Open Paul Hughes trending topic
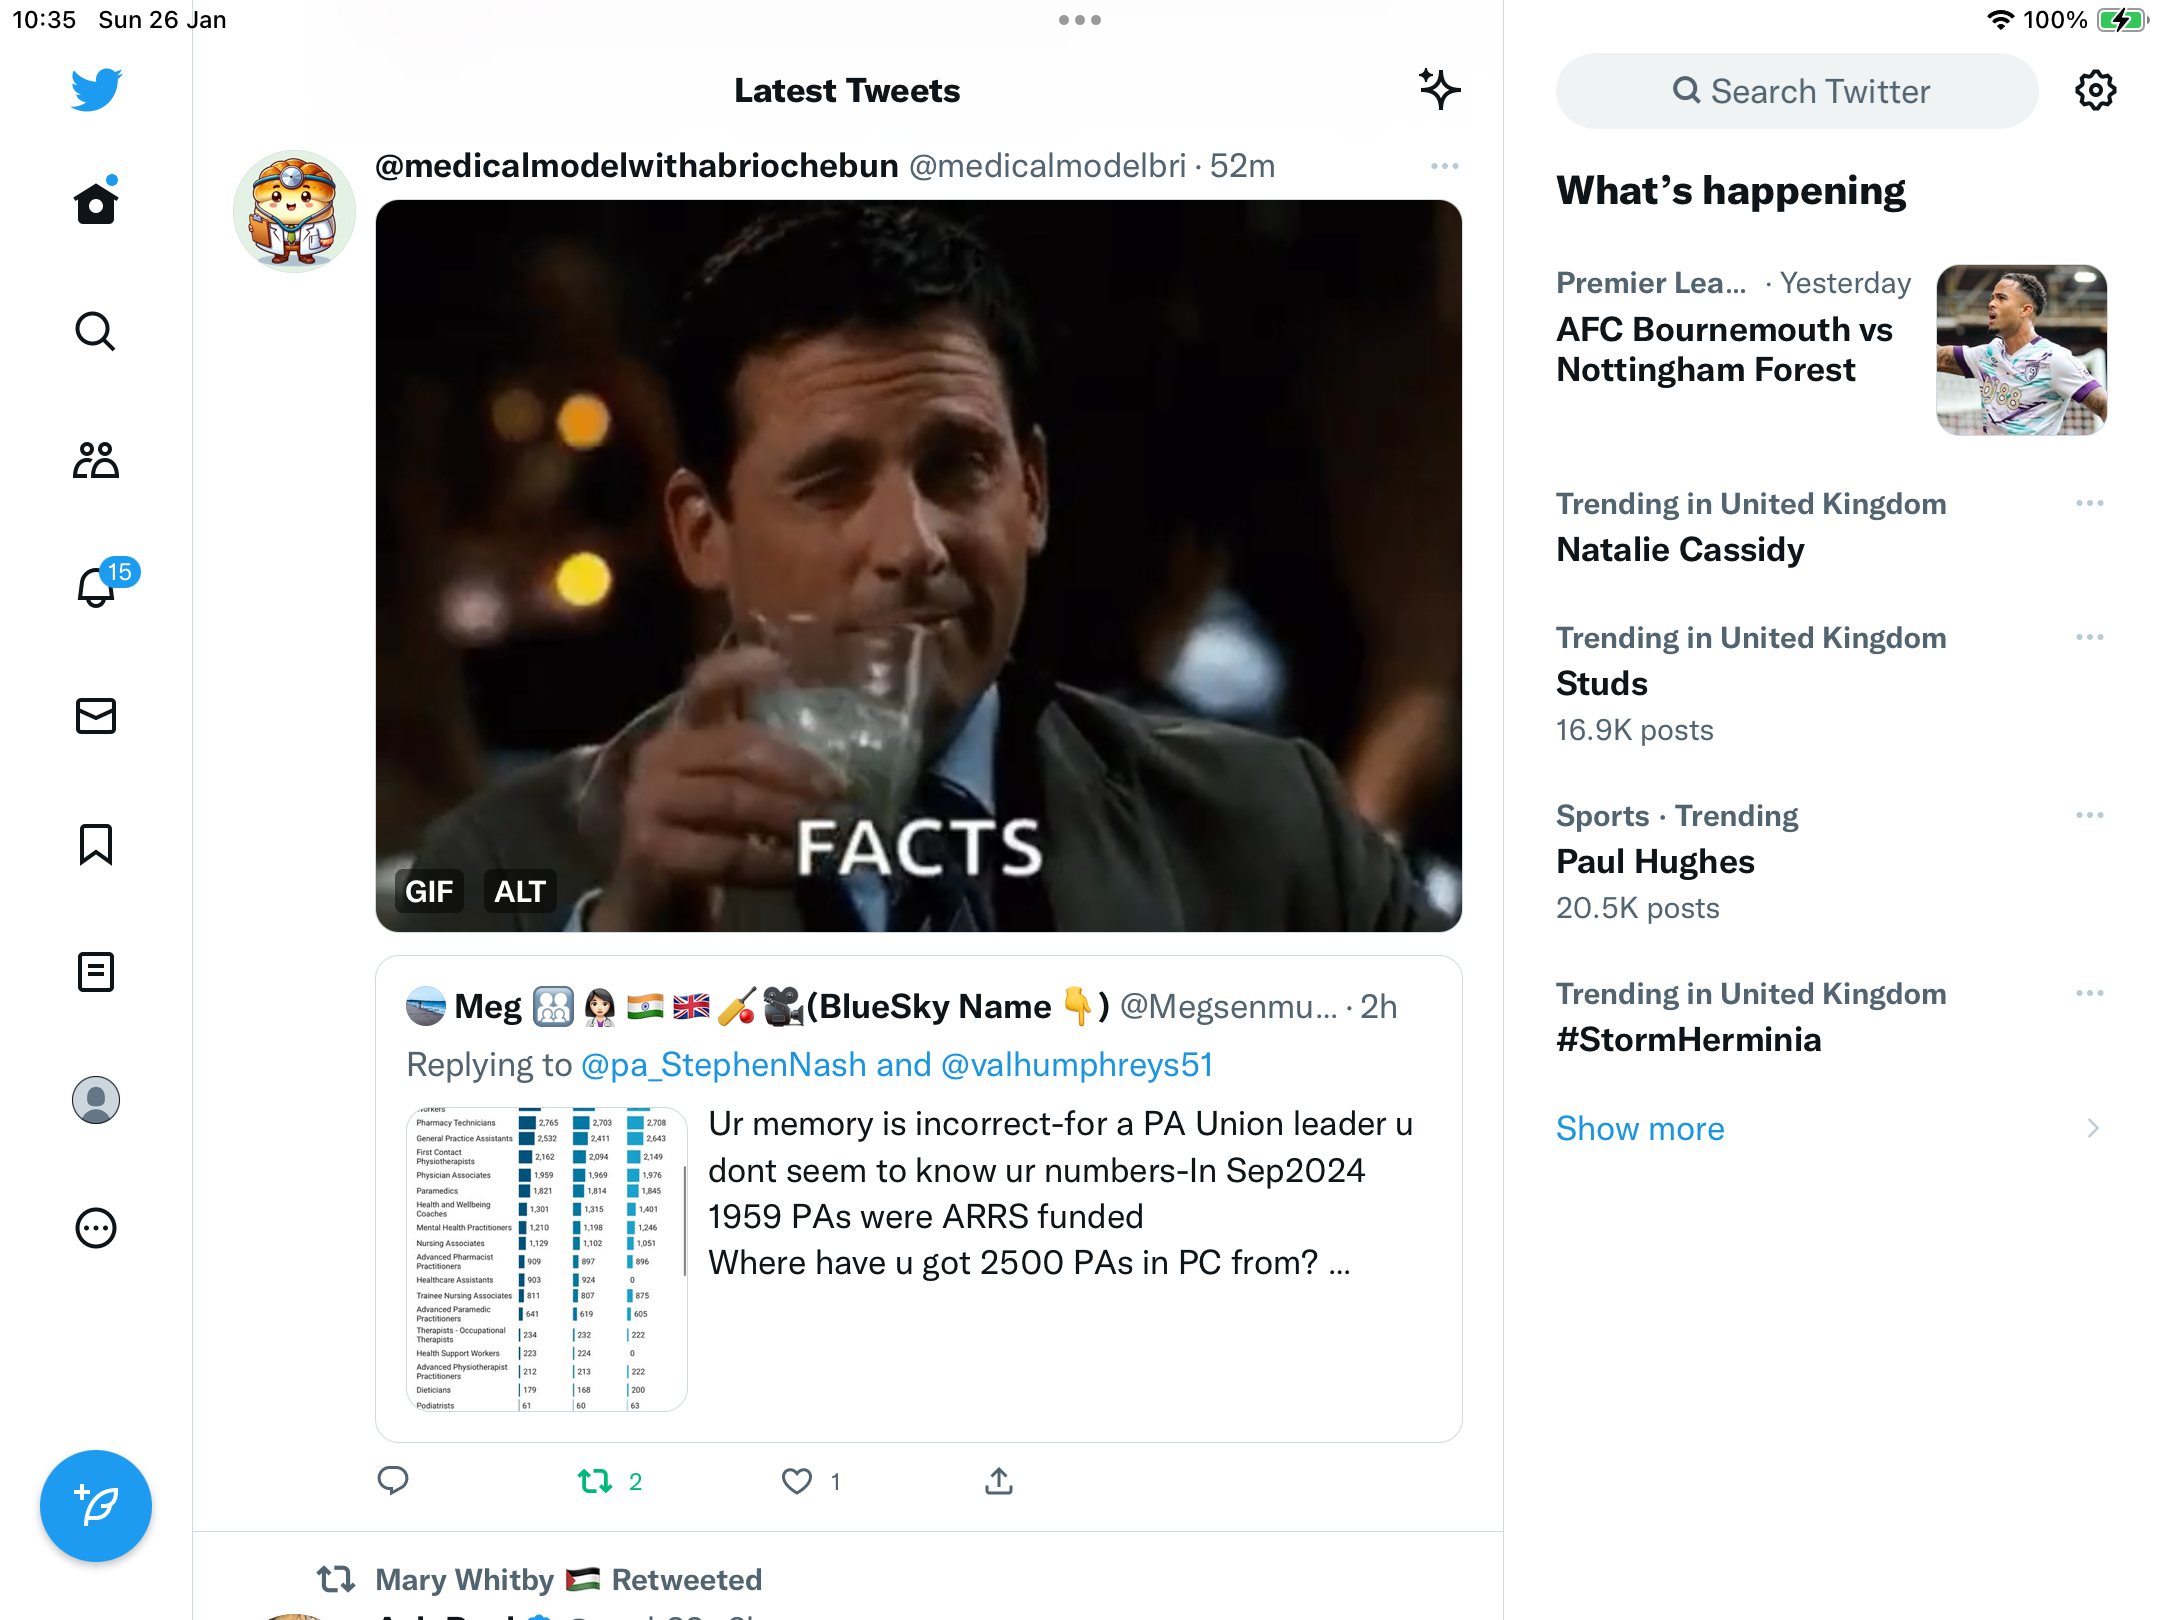Image resolution: width=2160 pixels, height=1620 pixels. point(1655,861)
